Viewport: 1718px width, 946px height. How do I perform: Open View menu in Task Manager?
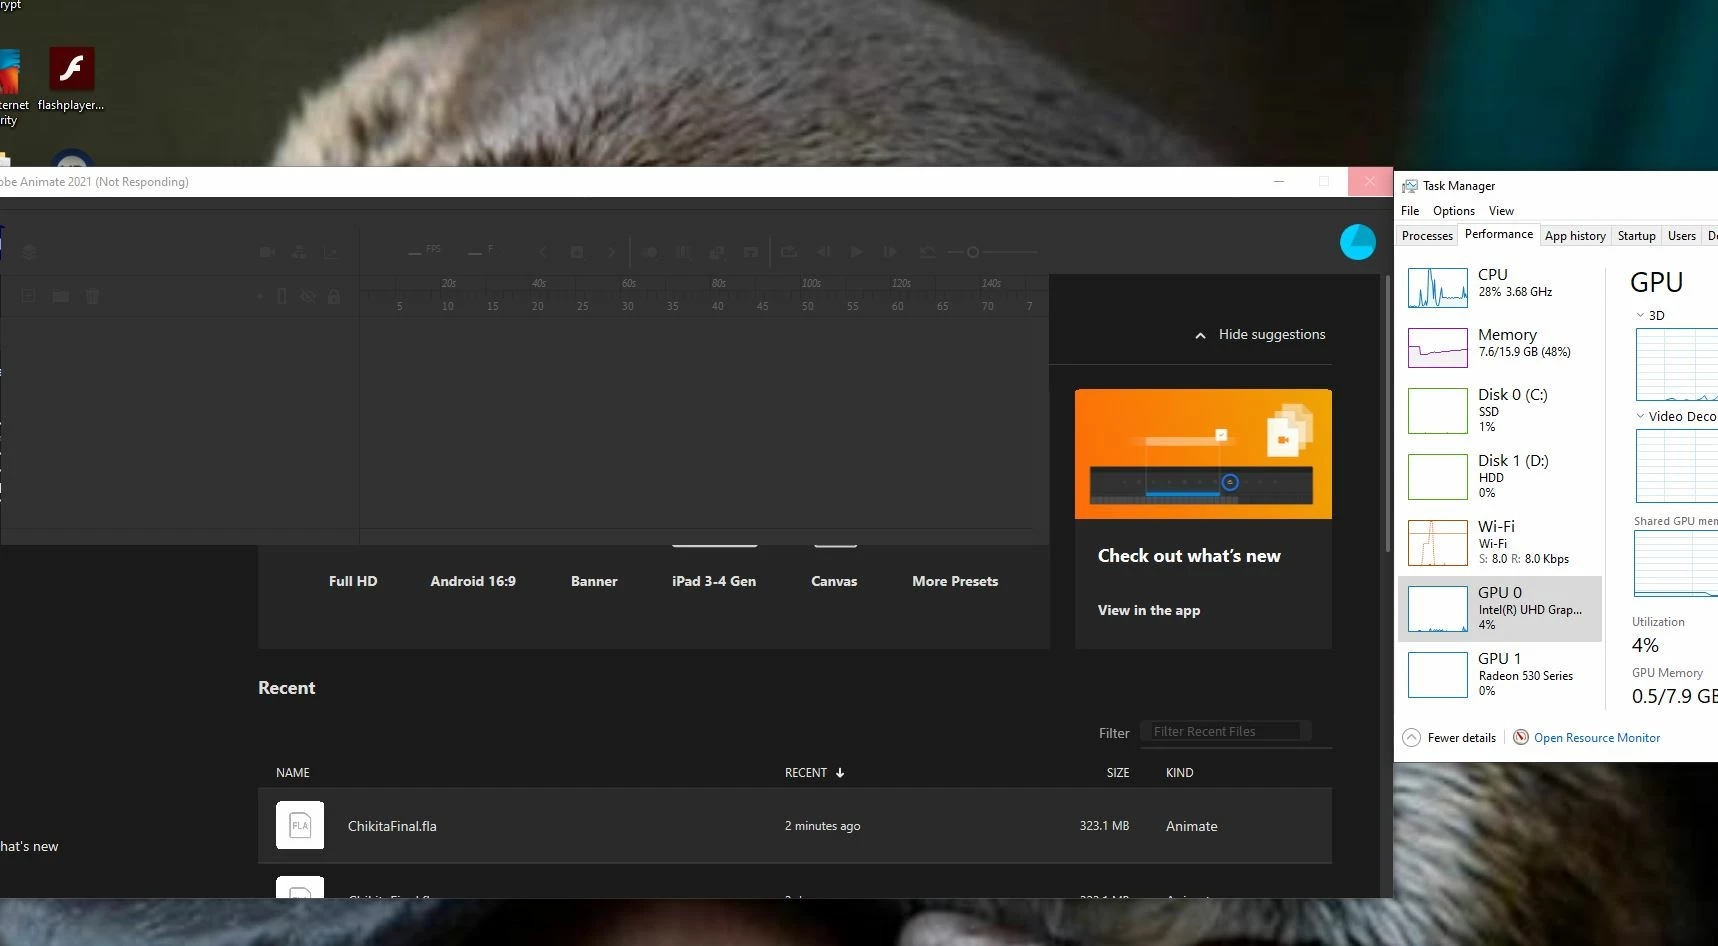pyautogui.click(x=1501, y=211)
